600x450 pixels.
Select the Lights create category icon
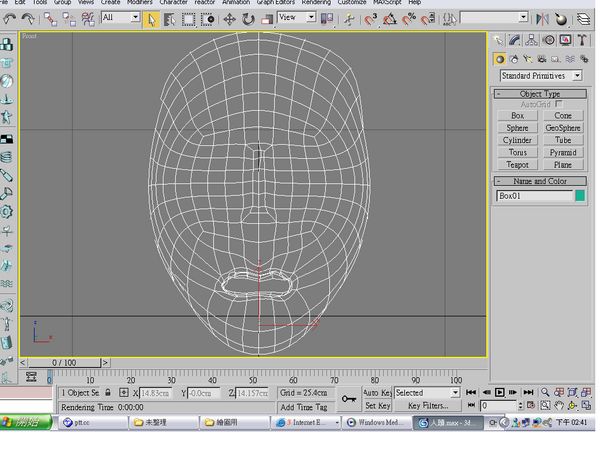[528, 59]
